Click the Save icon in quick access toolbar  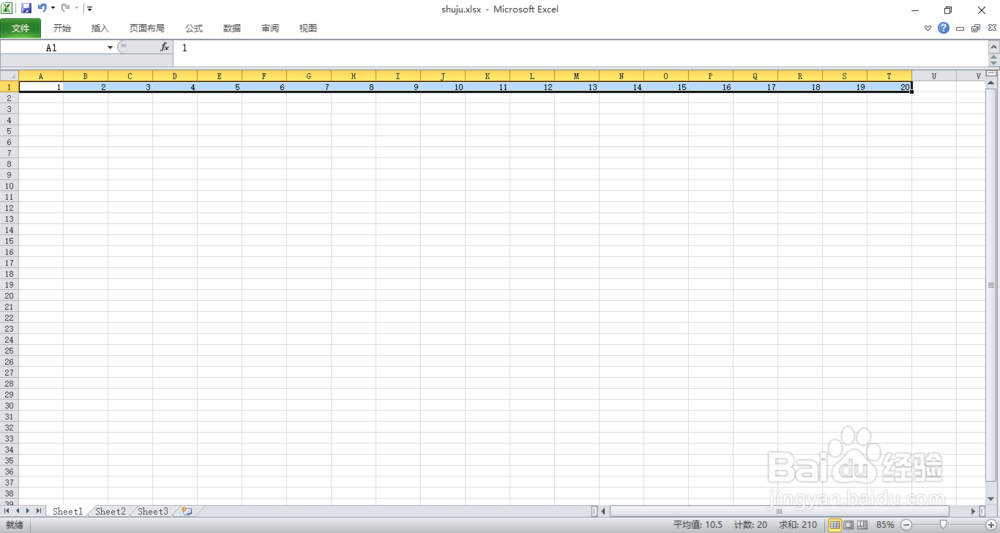[x=26, y=8]
